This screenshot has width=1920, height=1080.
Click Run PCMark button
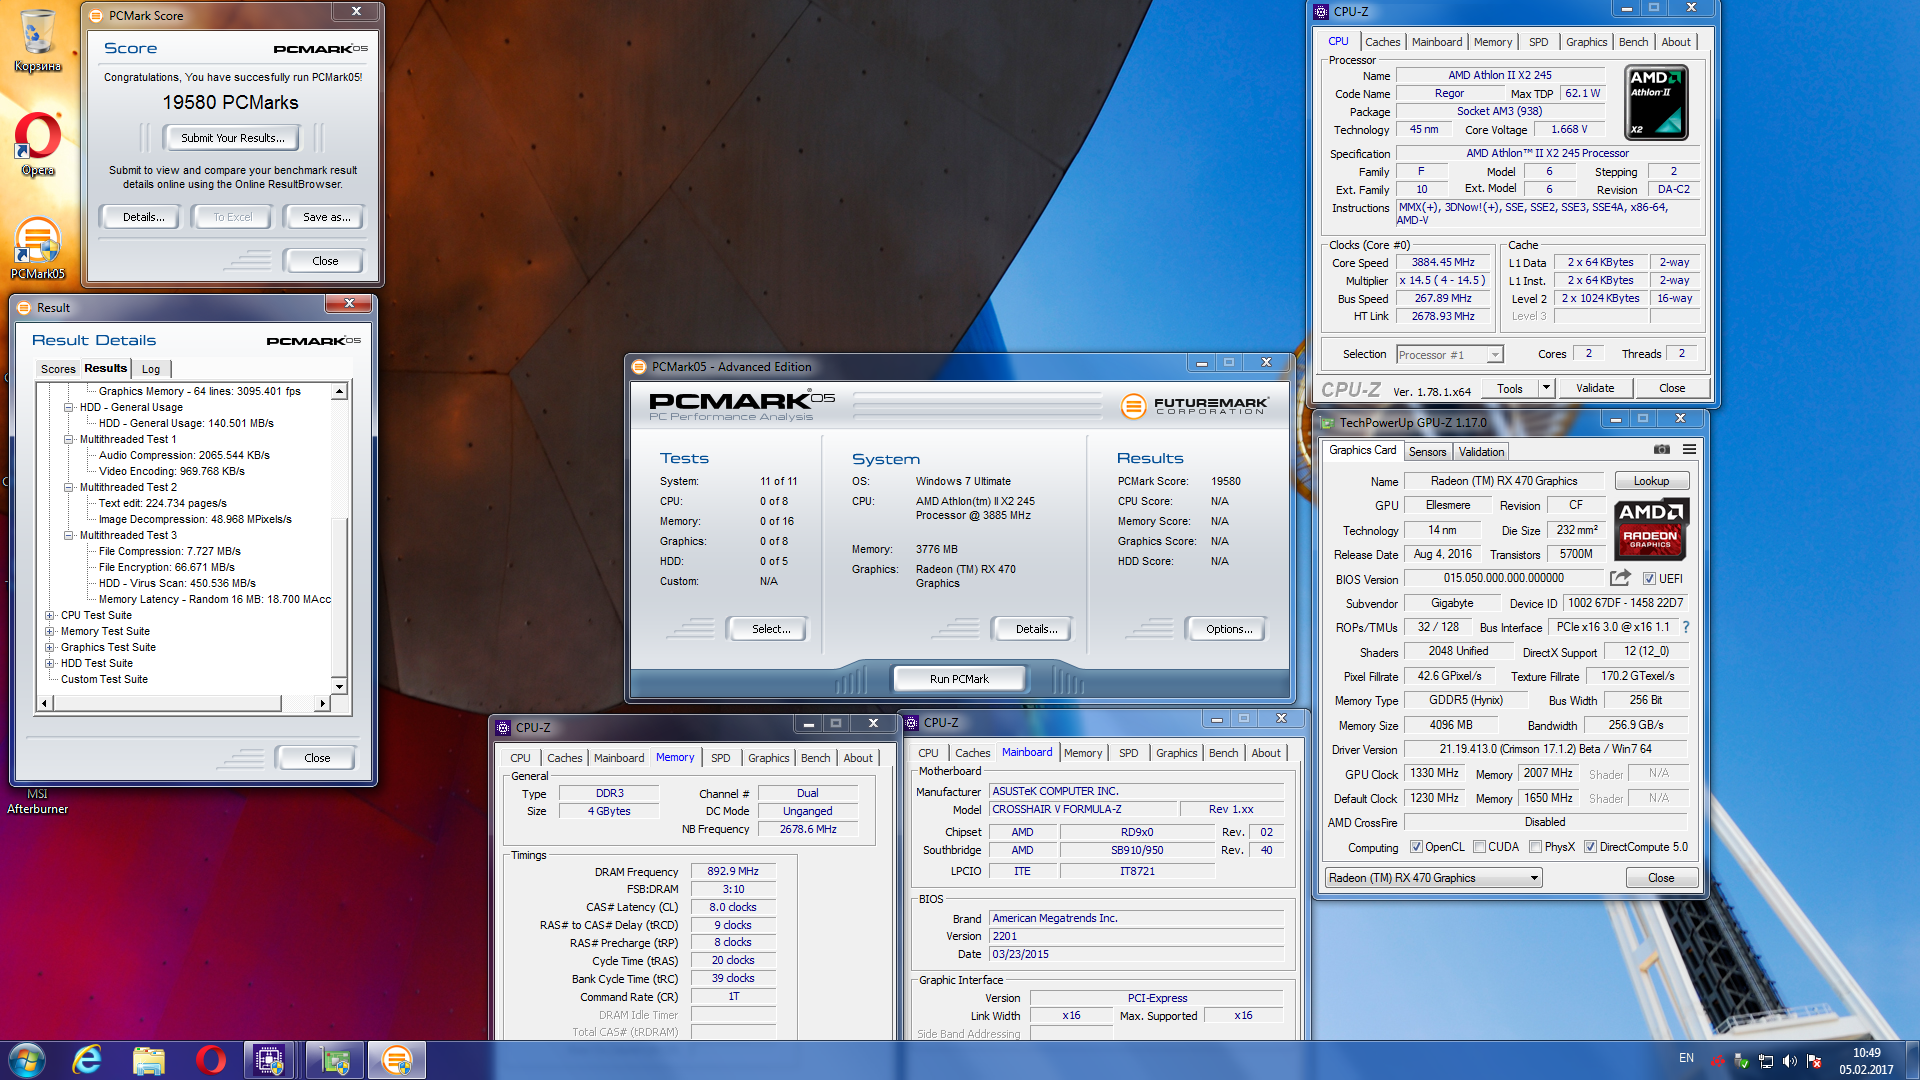(959, 679)
